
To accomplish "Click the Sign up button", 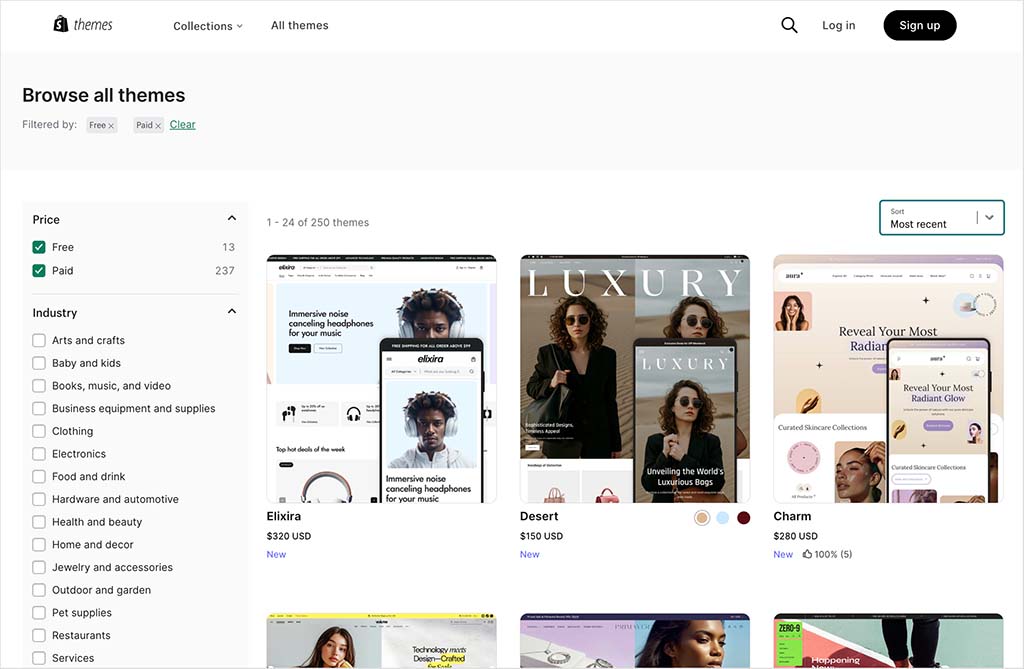I will (920, 25).
